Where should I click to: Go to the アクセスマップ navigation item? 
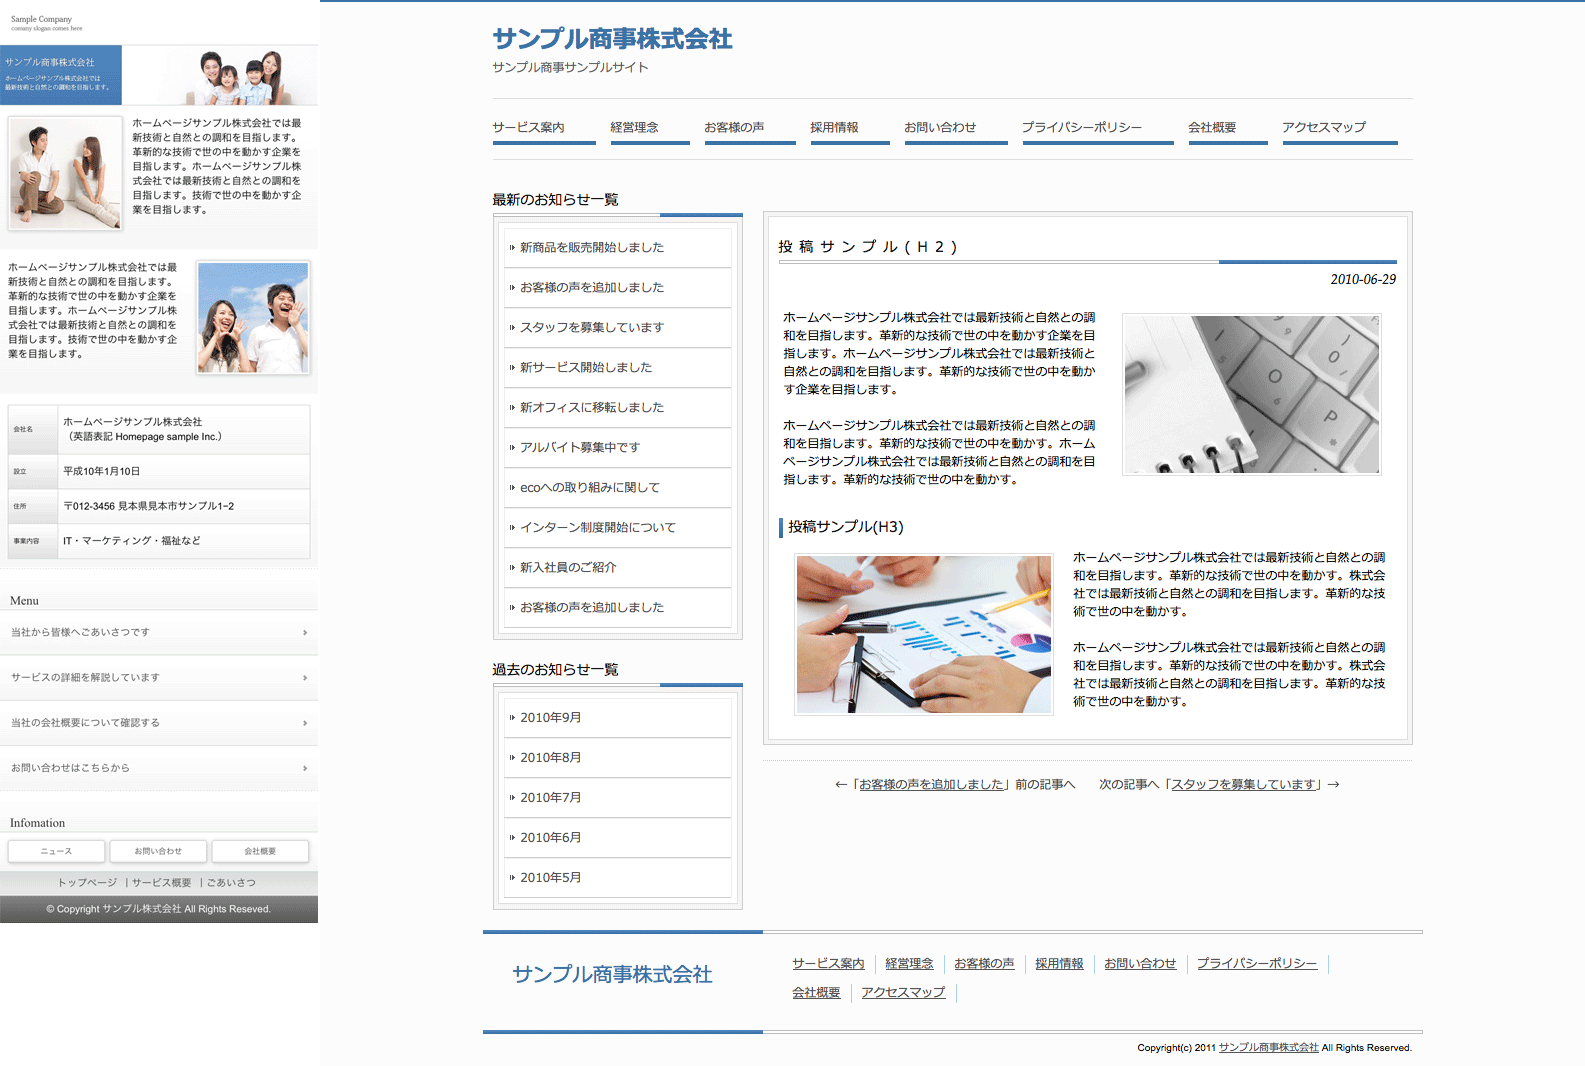pyautogui.click(x=1323, y=128)
